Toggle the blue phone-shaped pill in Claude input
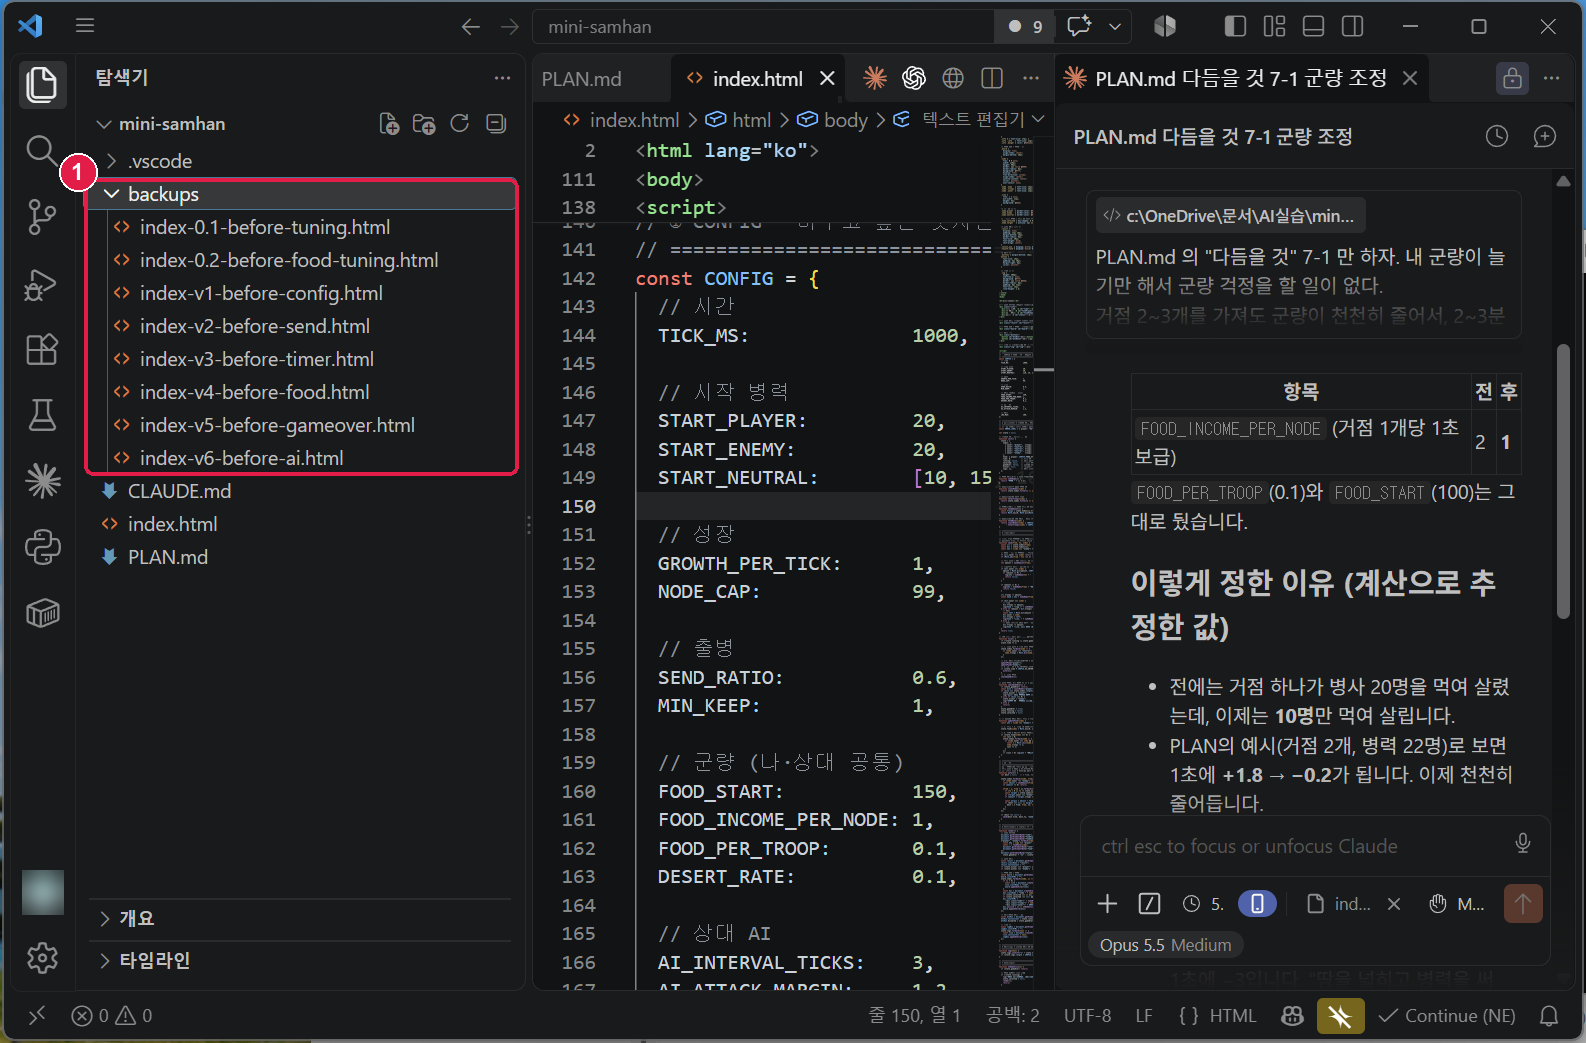 coord(1257,904)
